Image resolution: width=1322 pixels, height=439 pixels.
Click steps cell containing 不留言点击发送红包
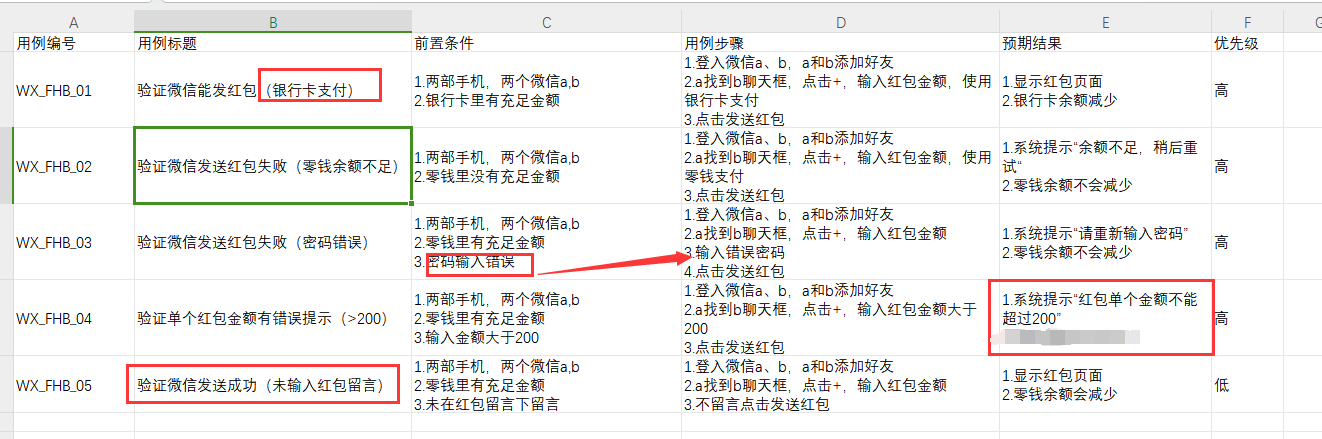point(840,385)
